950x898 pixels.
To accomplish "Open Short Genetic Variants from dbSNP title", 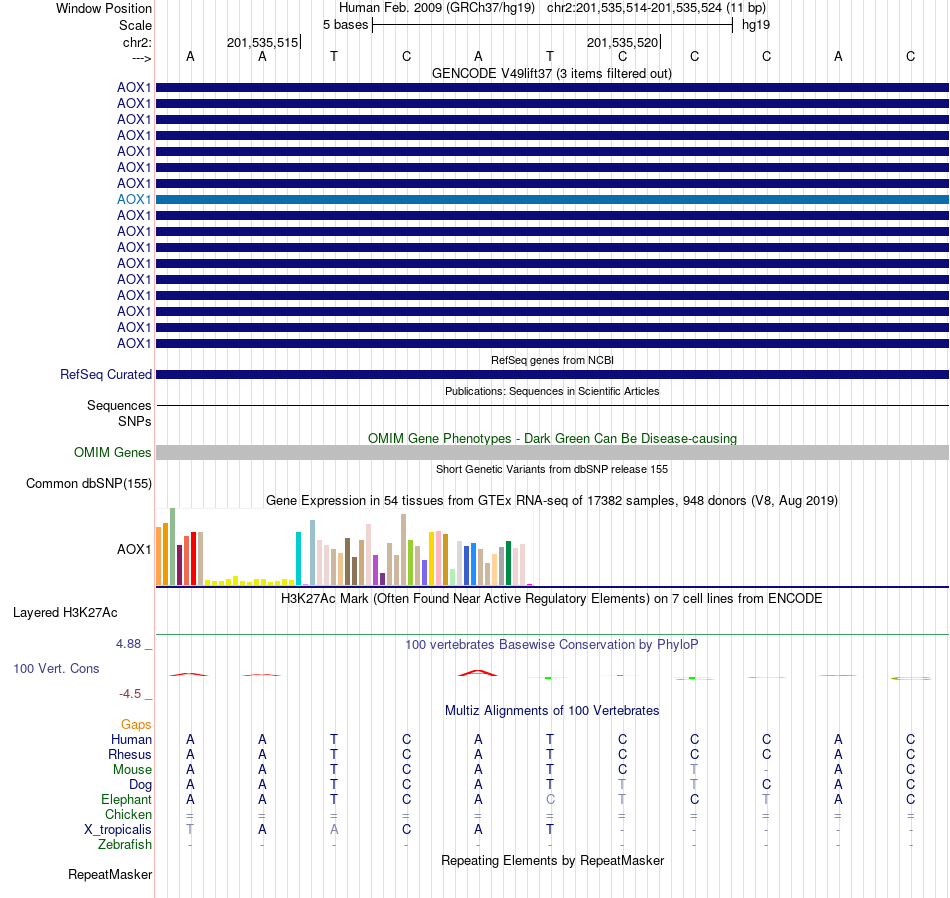I will [x=552, y=469].
